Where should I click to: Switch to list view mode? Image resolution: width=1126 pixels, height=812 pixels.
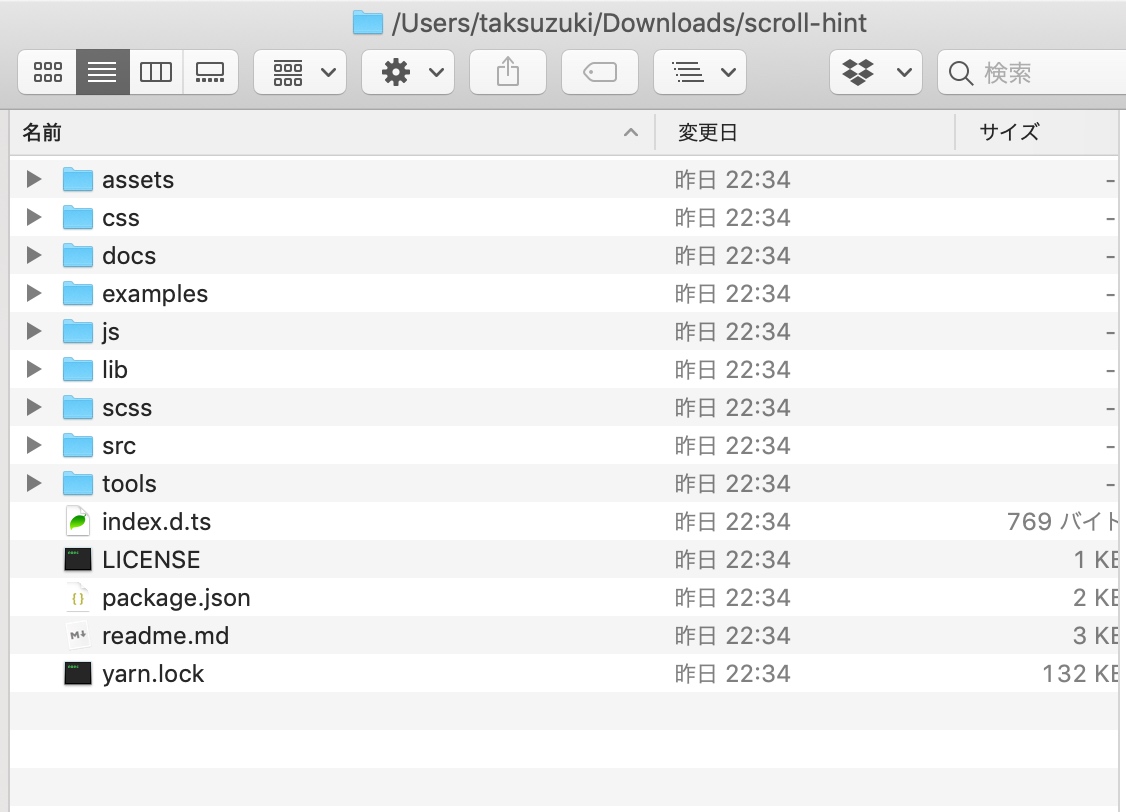coord(102,72)
